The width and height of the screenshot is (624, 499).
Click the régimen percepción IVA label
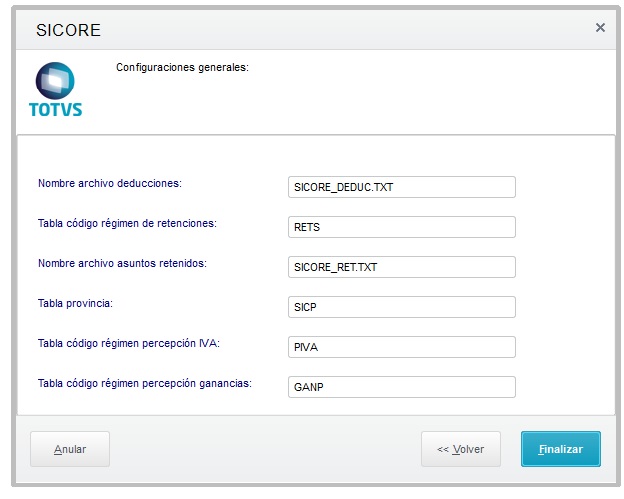(129, 343)
